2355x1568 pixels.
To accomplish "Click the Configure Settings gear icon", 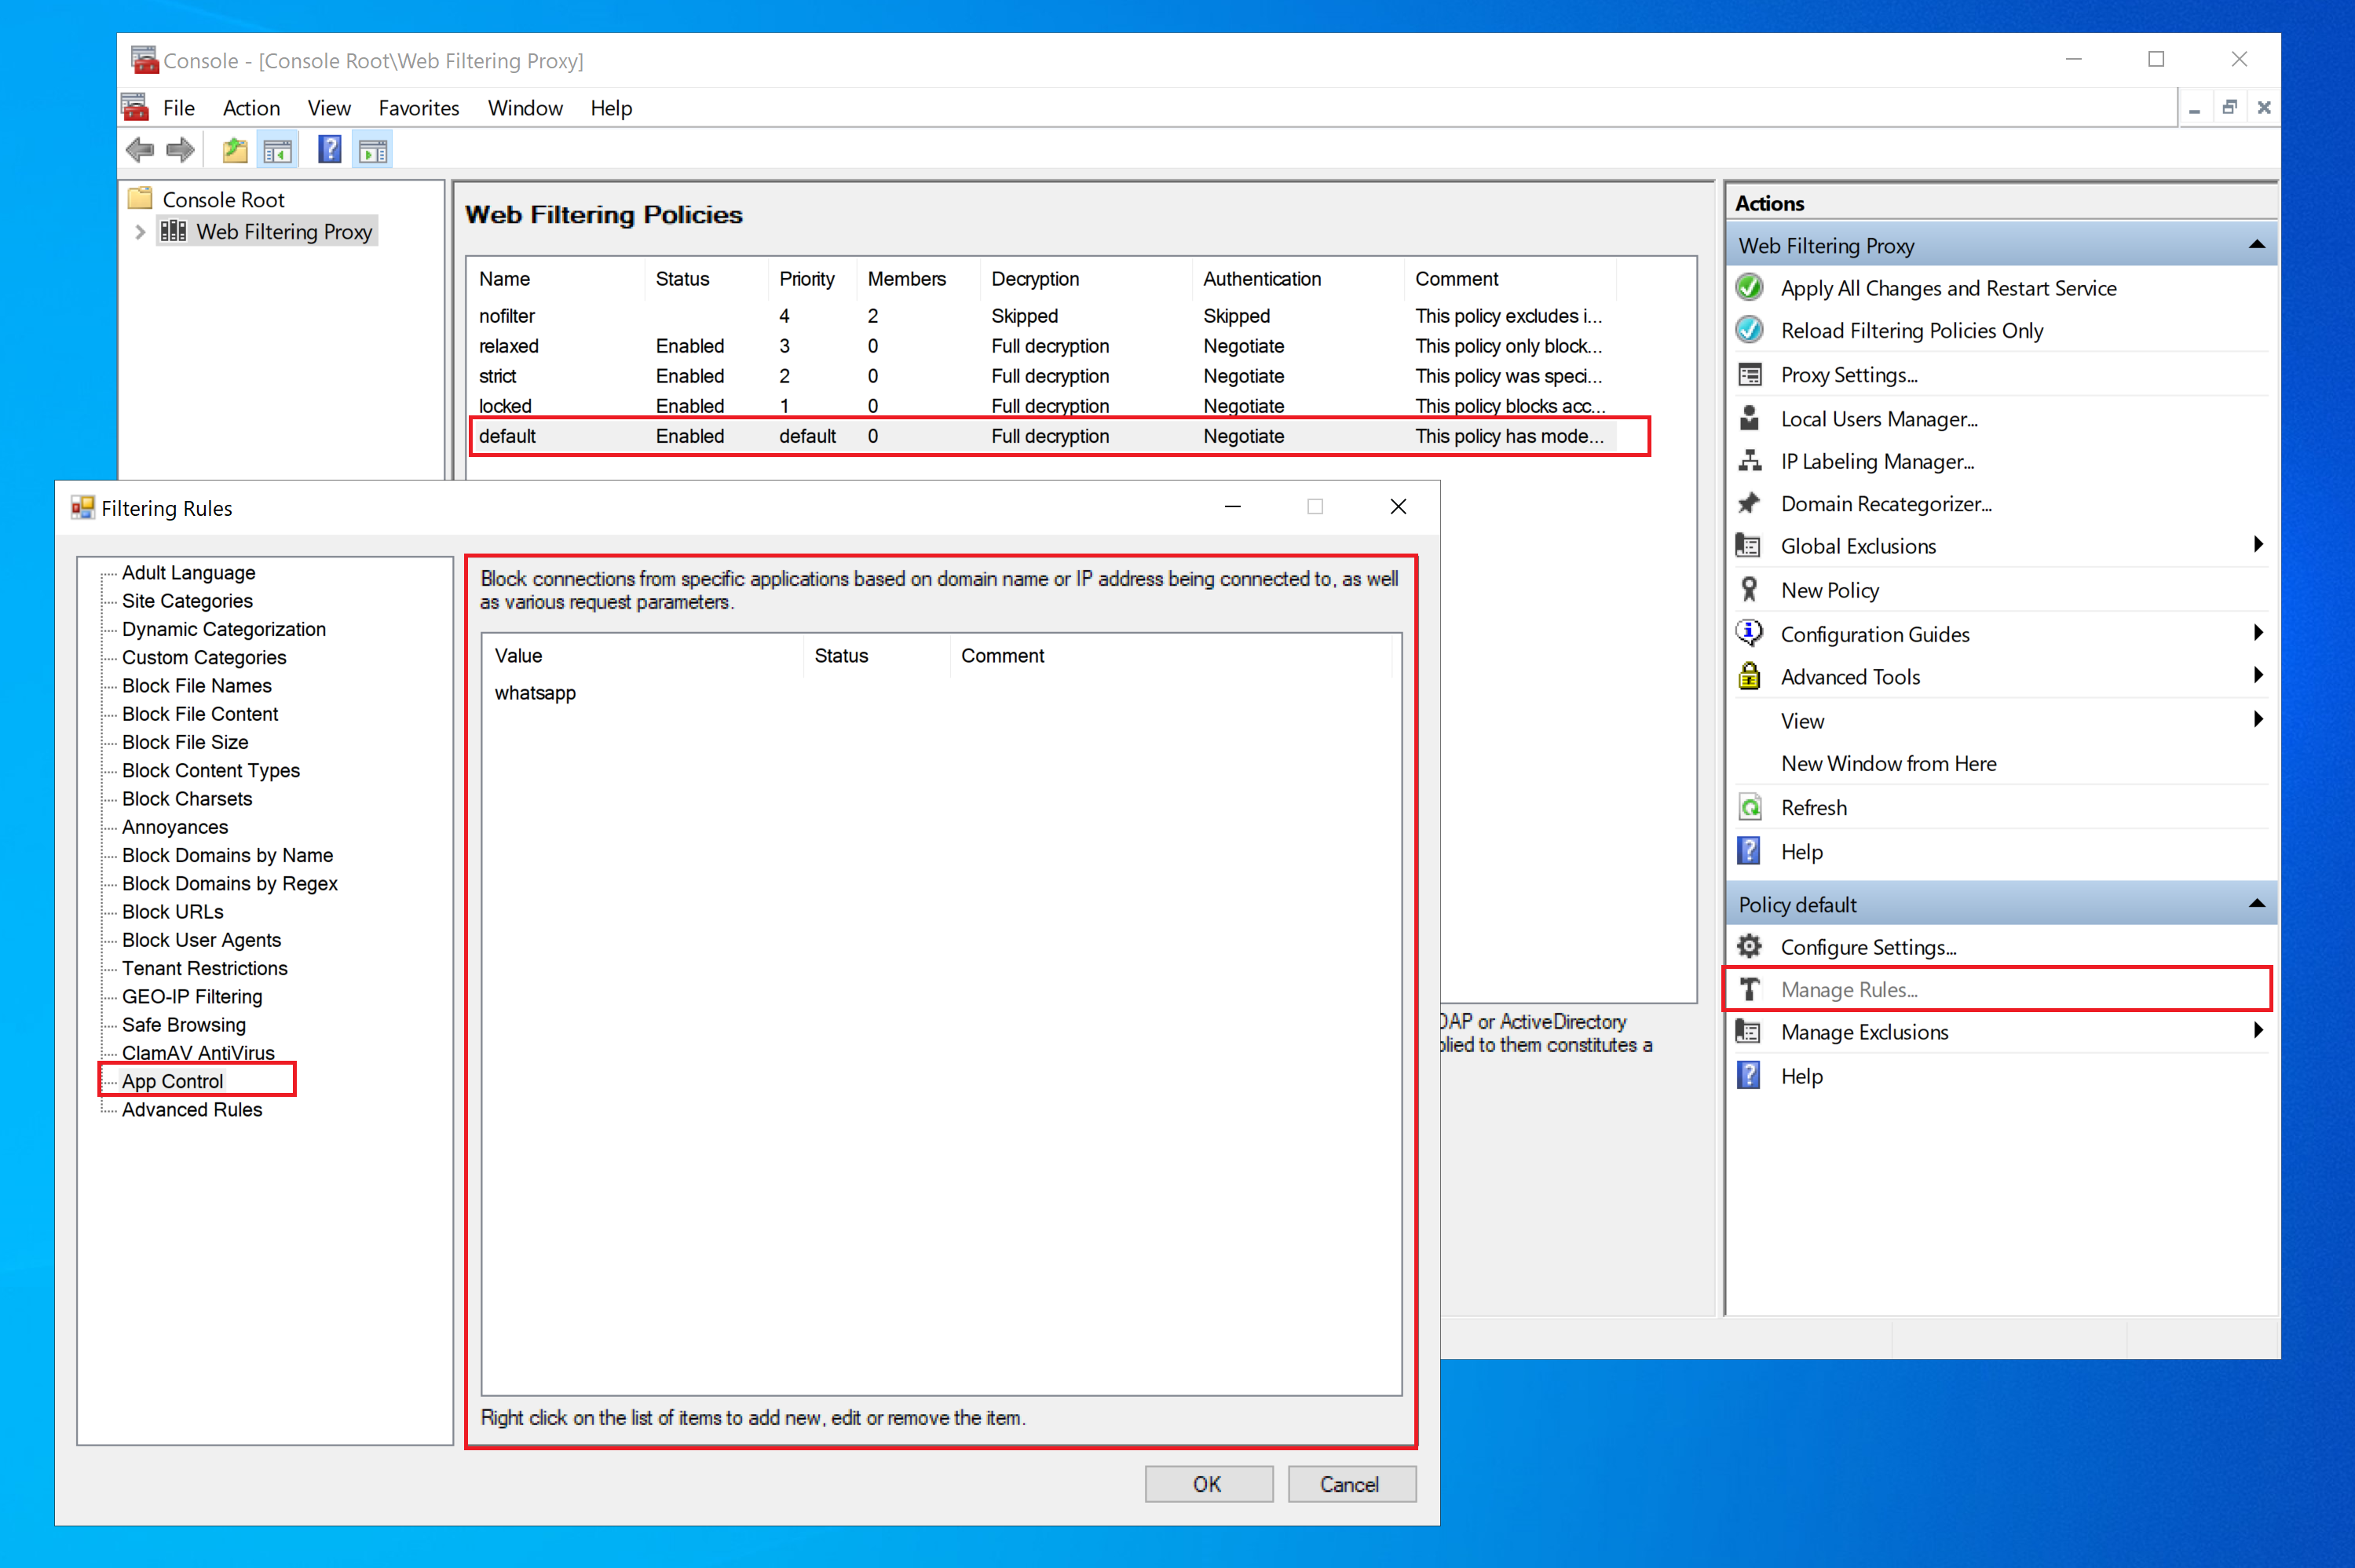I will point(1749,946).
